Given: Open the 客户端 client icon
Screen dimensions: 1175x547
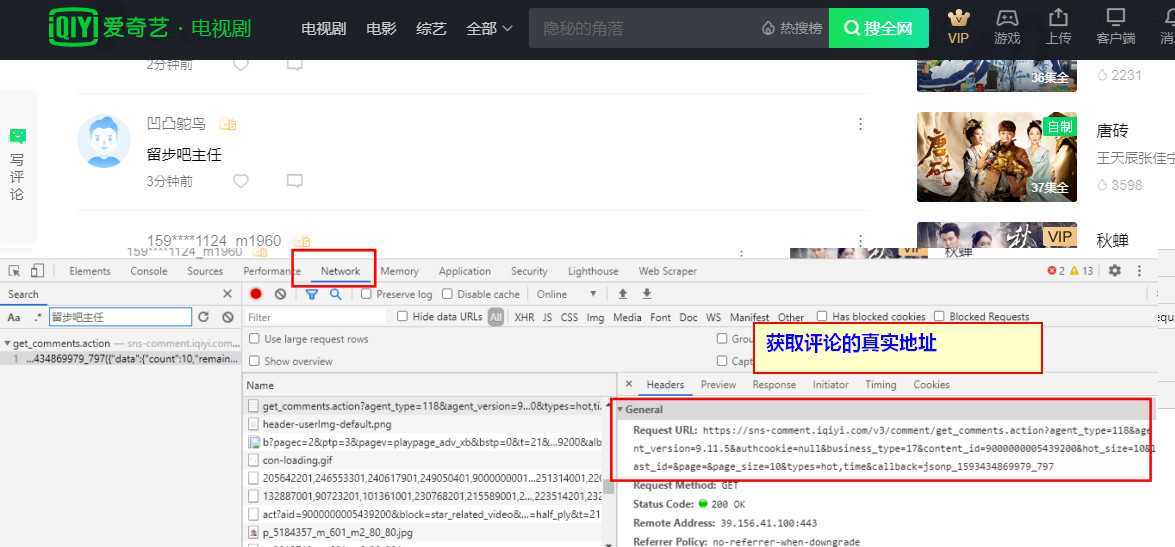Looking at the screenshot, I should (x=1116, y=28).
